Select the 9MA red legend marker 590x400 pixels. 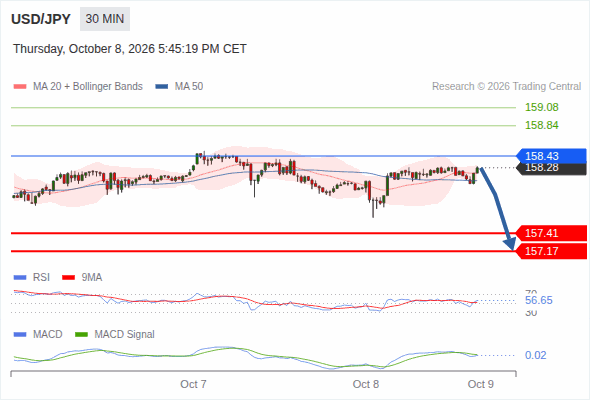[x=68, y=278]
